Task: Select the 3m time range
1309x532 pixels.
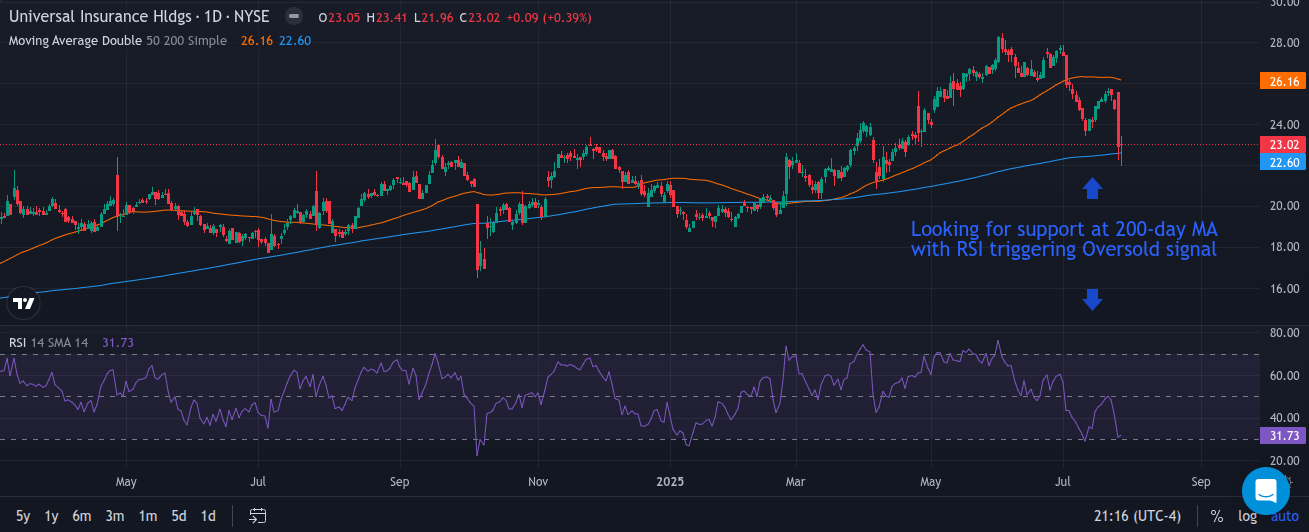Action: (x=115, y=516)
